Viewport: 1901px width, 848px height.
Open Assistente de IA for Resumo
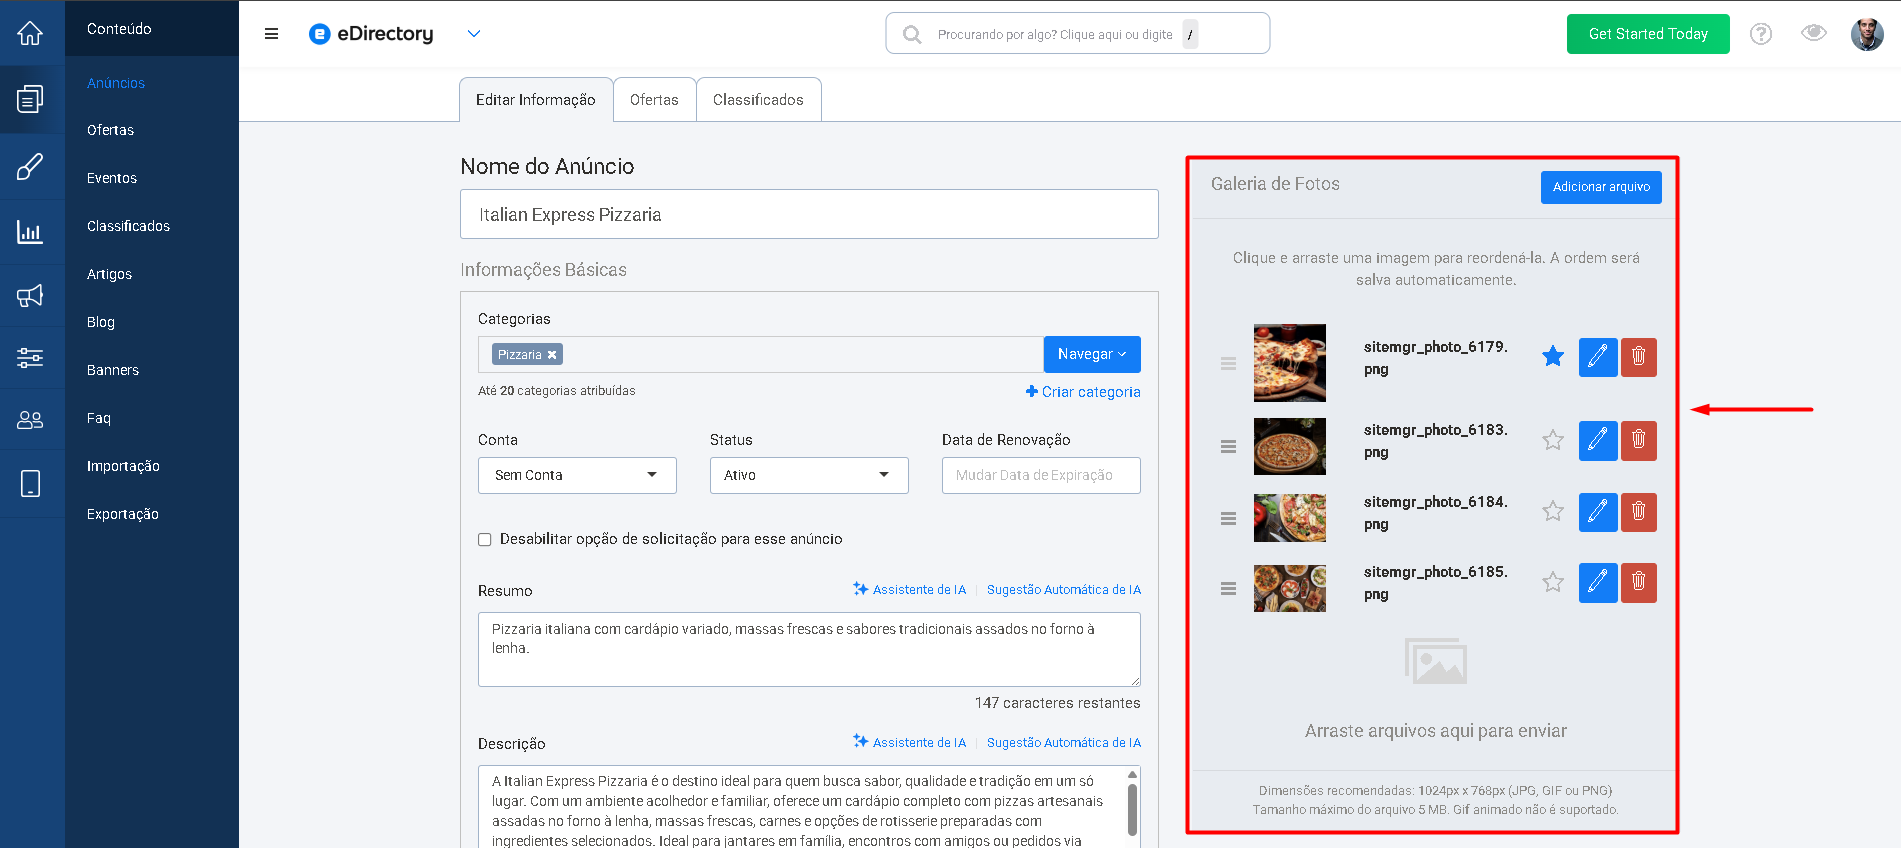click(x=910, y=590)
